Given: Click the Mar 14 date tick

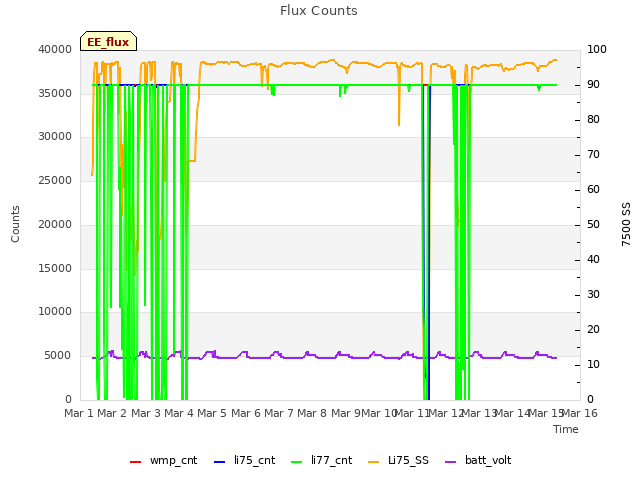Looking at the screenshot, I should click(x=512, y=413).
